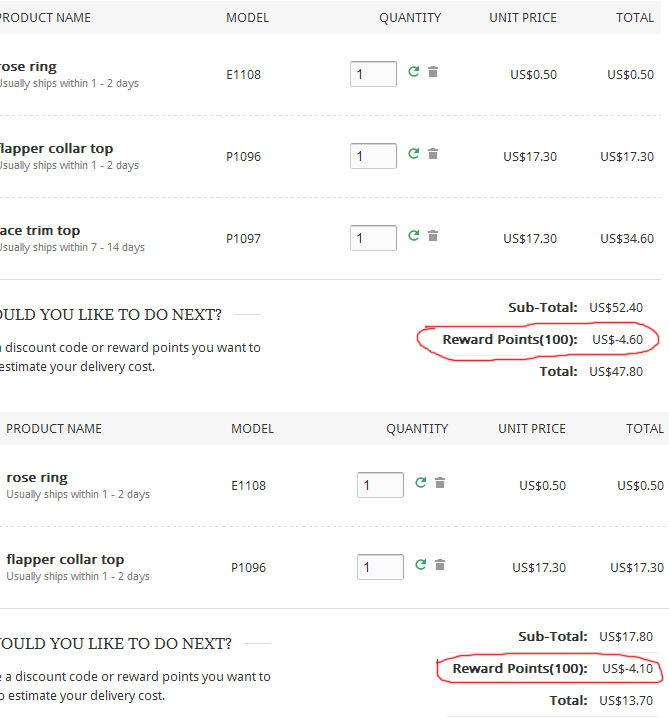This screenshot has height=718, width=669.
Task: Delete lace trim top from cart
Action: point(433,235)
